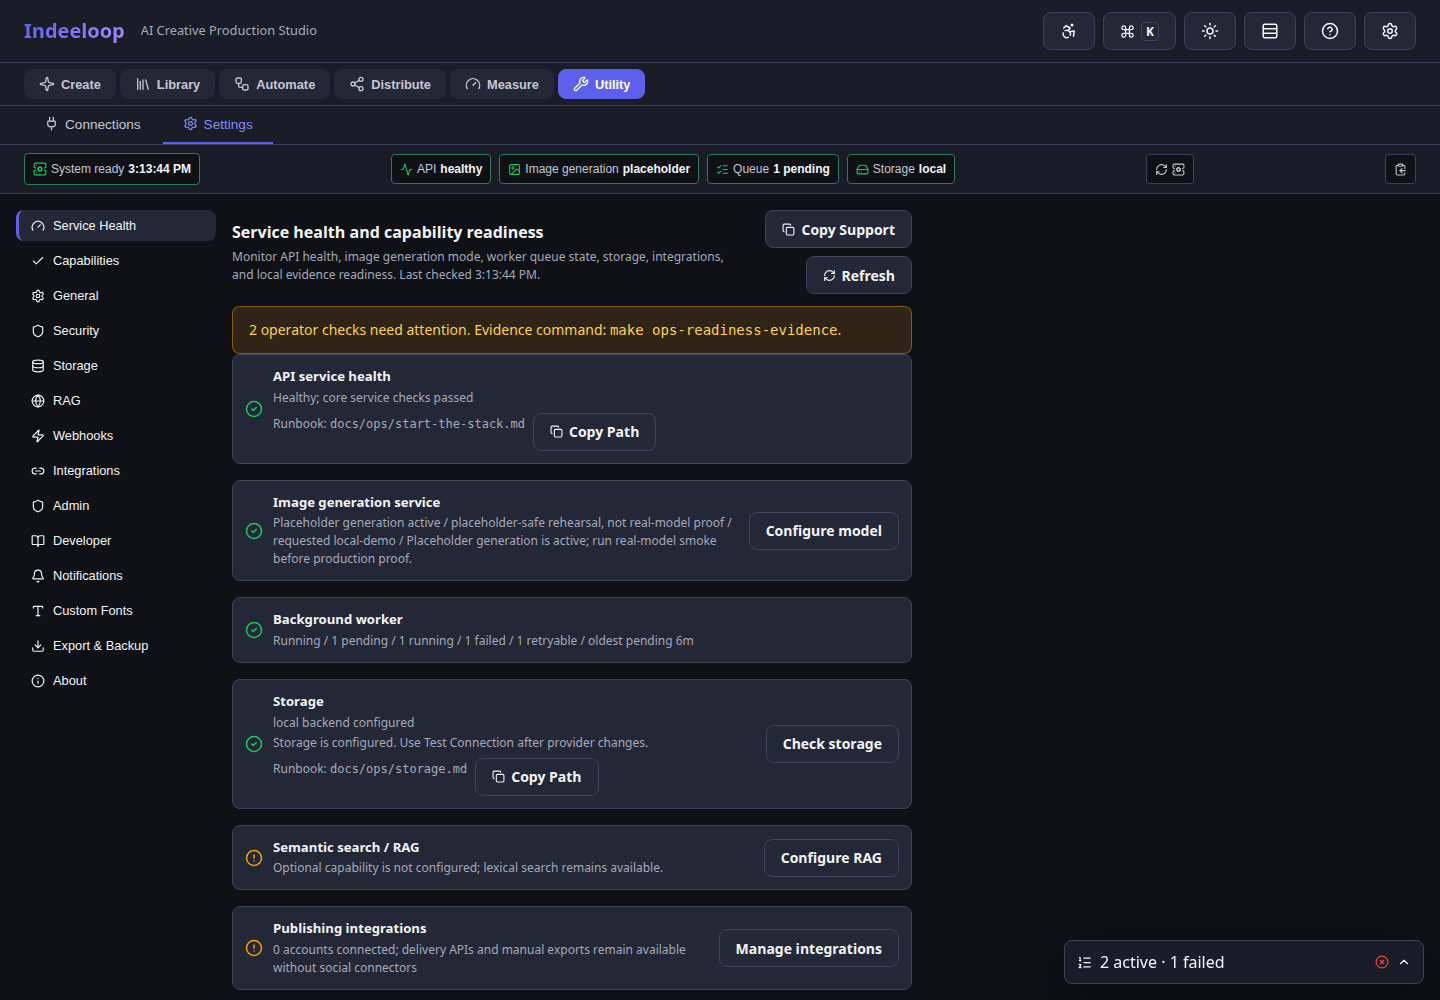Open Export & Backup in sidebar
Screen dimensions: 1440x1000
pyautogui.click(x=116, y=646)
